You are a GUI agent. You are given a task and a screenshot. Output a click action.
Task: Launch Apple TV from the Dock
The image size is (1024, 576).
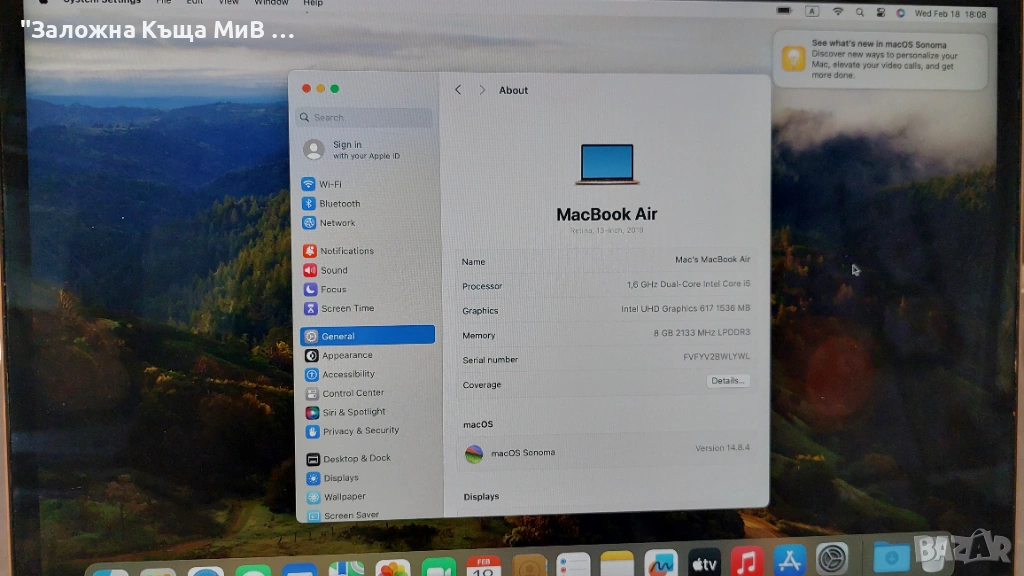click(x=704, y=562)
